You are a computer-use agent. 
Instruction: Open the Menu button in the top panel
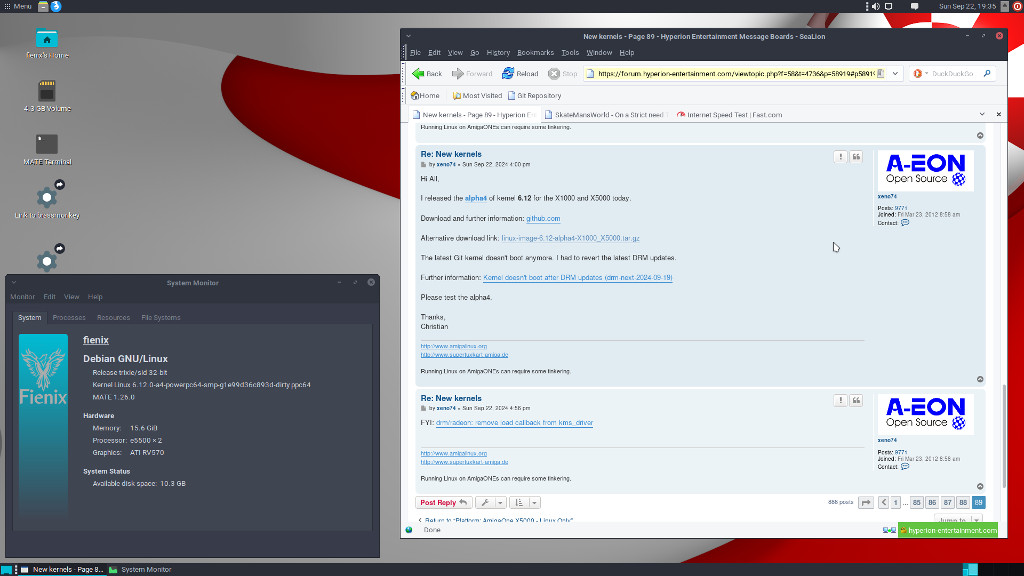tap(18, 7)
